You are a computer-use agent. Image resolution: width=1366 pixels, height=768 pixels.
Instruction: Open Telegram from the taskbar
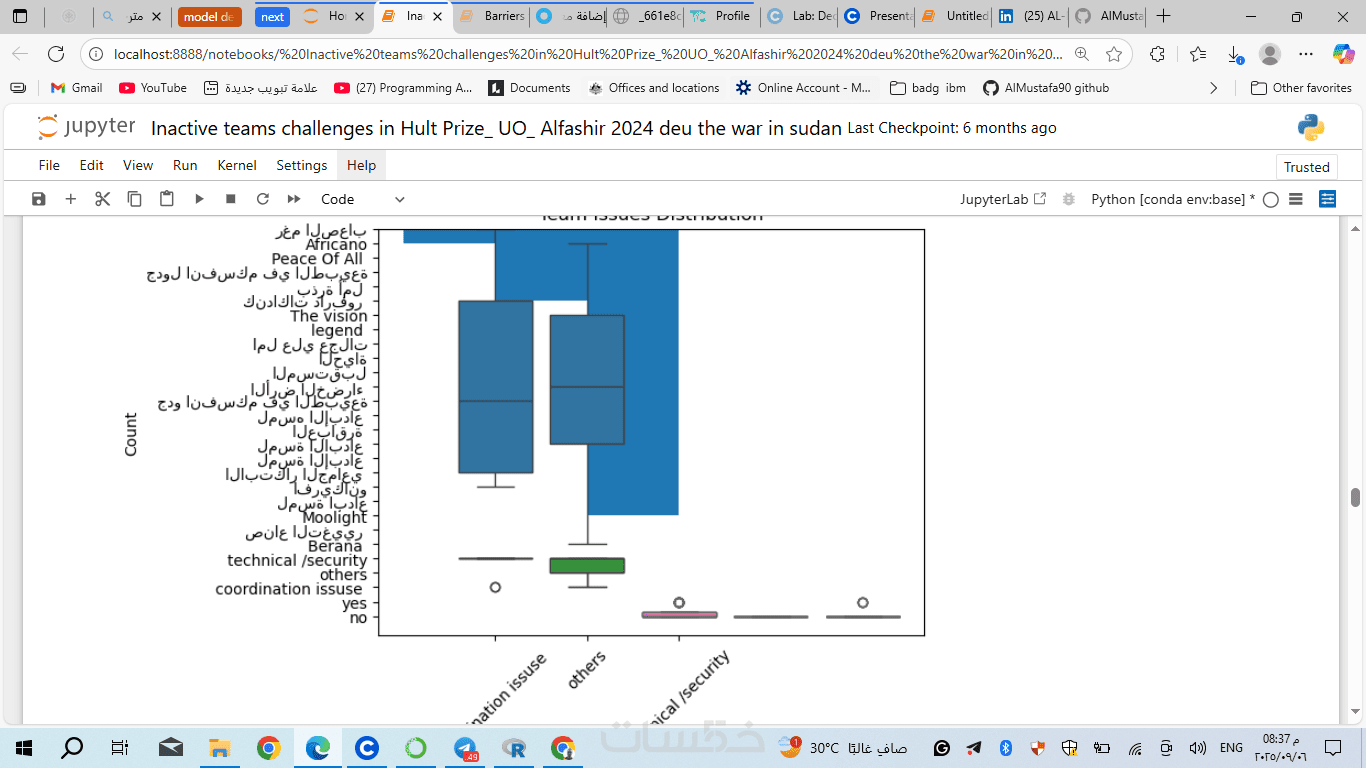pyautogui.click(x=465, y=748)
